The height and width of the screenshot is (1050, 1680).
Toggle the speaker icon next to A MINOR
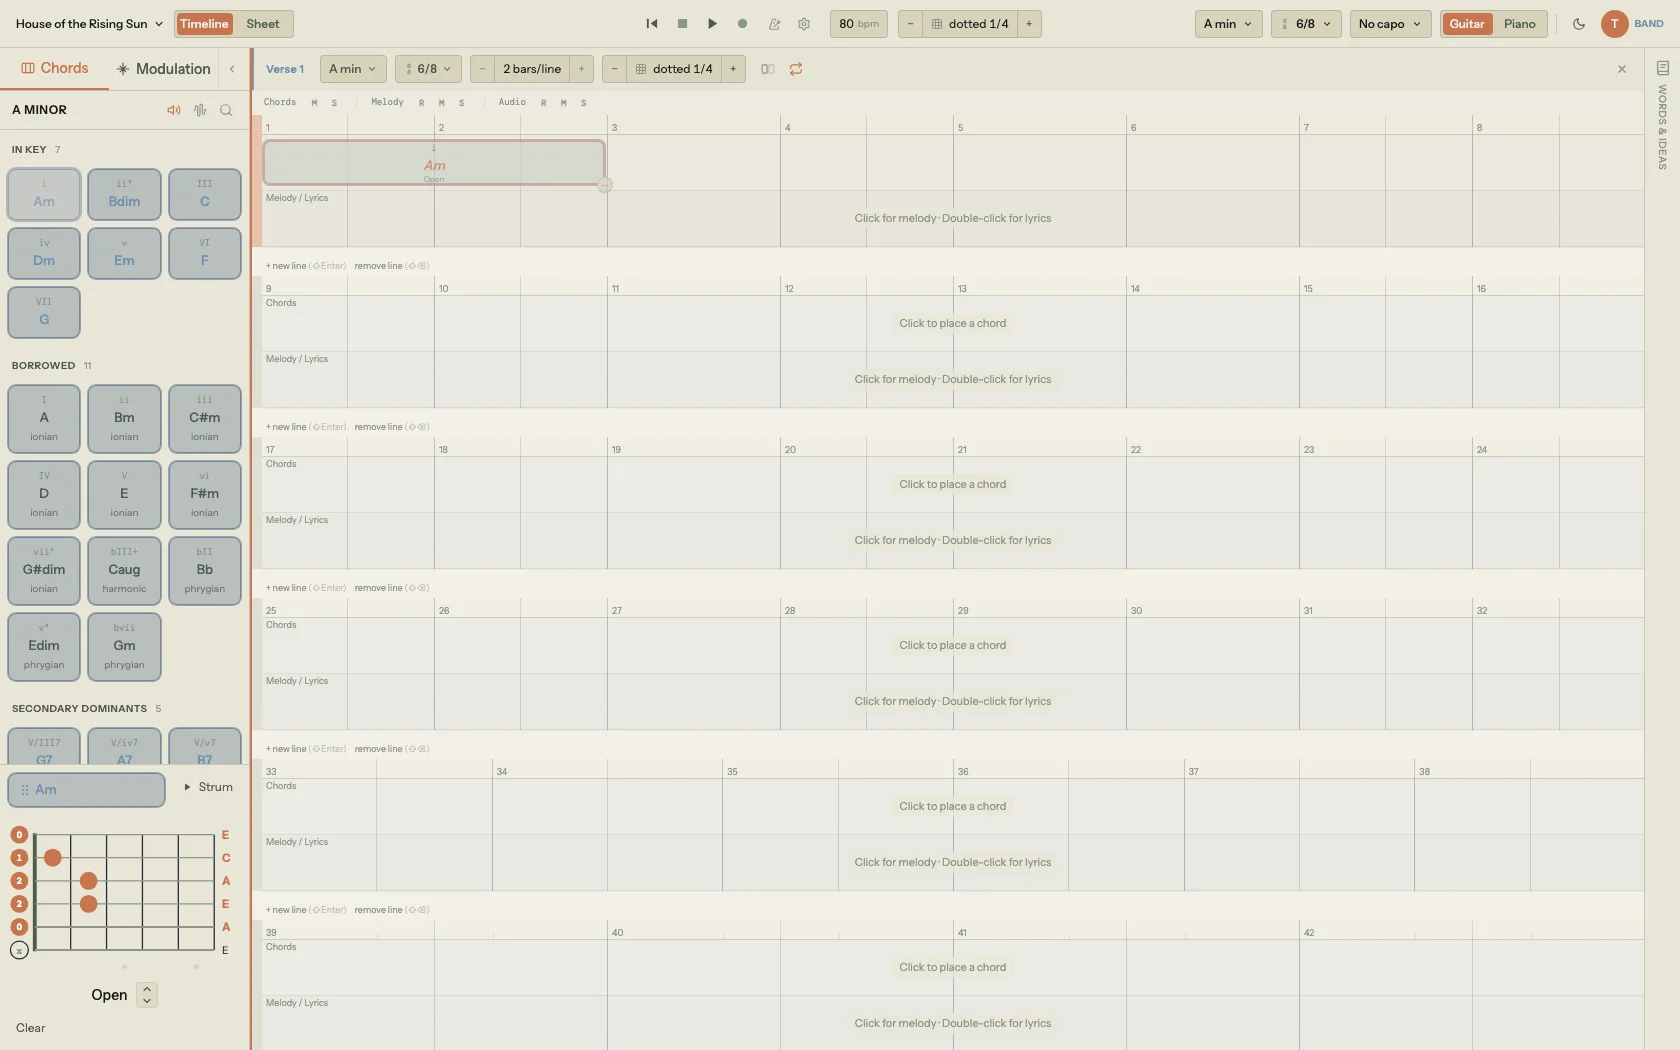coord(173,110)
